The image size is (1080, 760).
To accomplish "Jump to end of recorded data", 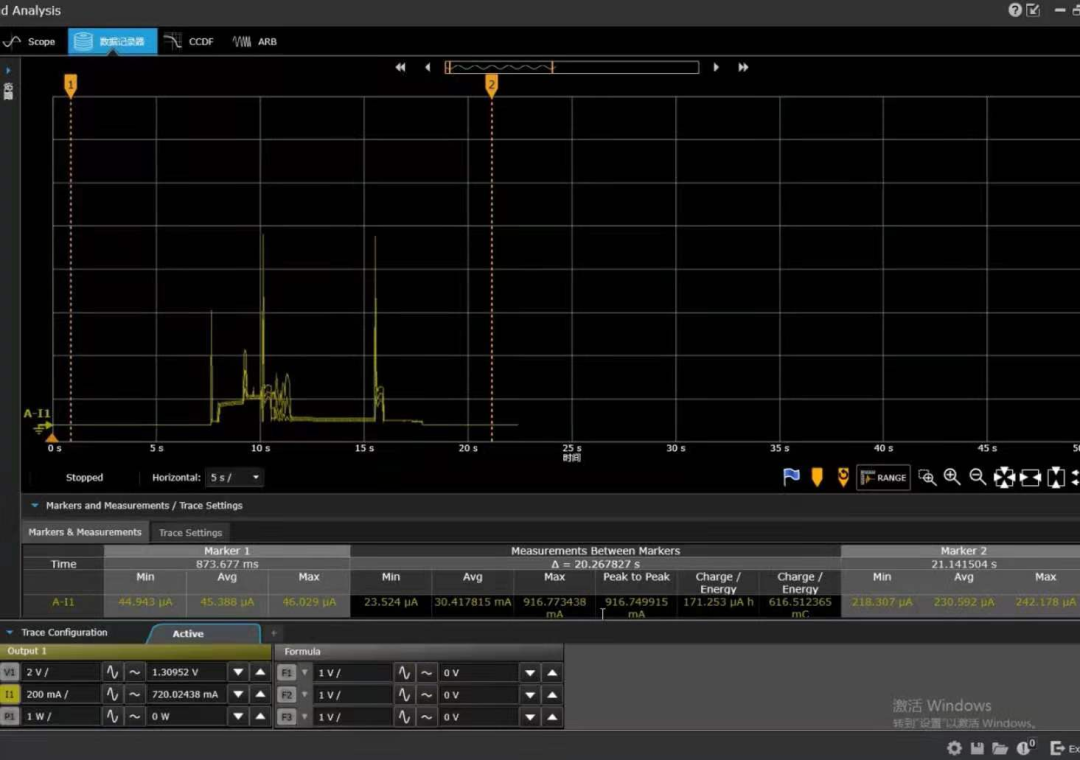I will [x=742, y=67].
